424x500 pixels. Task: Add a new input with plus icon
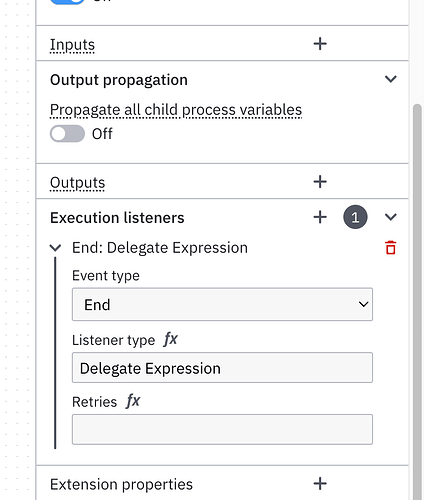coord(320,44)
